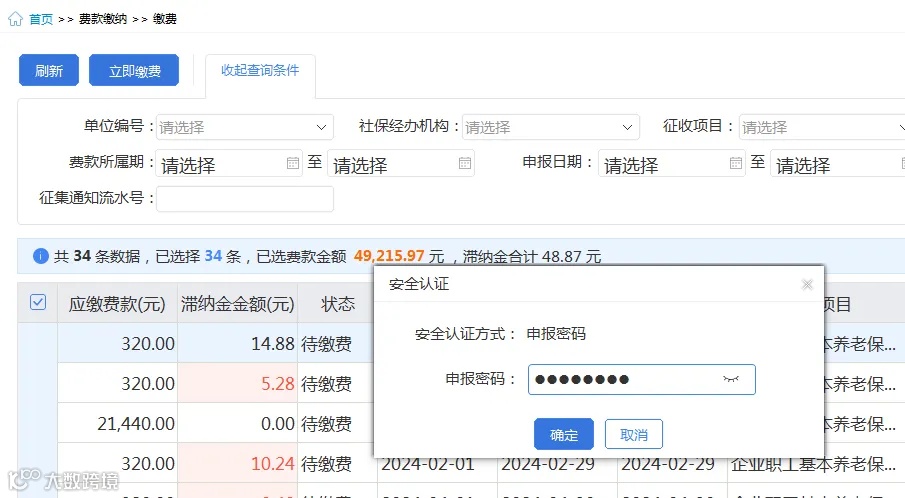The width and height of the screenshot is (905, 498).
Task: Click the 立即缴费 button
Action: point(134,70)
